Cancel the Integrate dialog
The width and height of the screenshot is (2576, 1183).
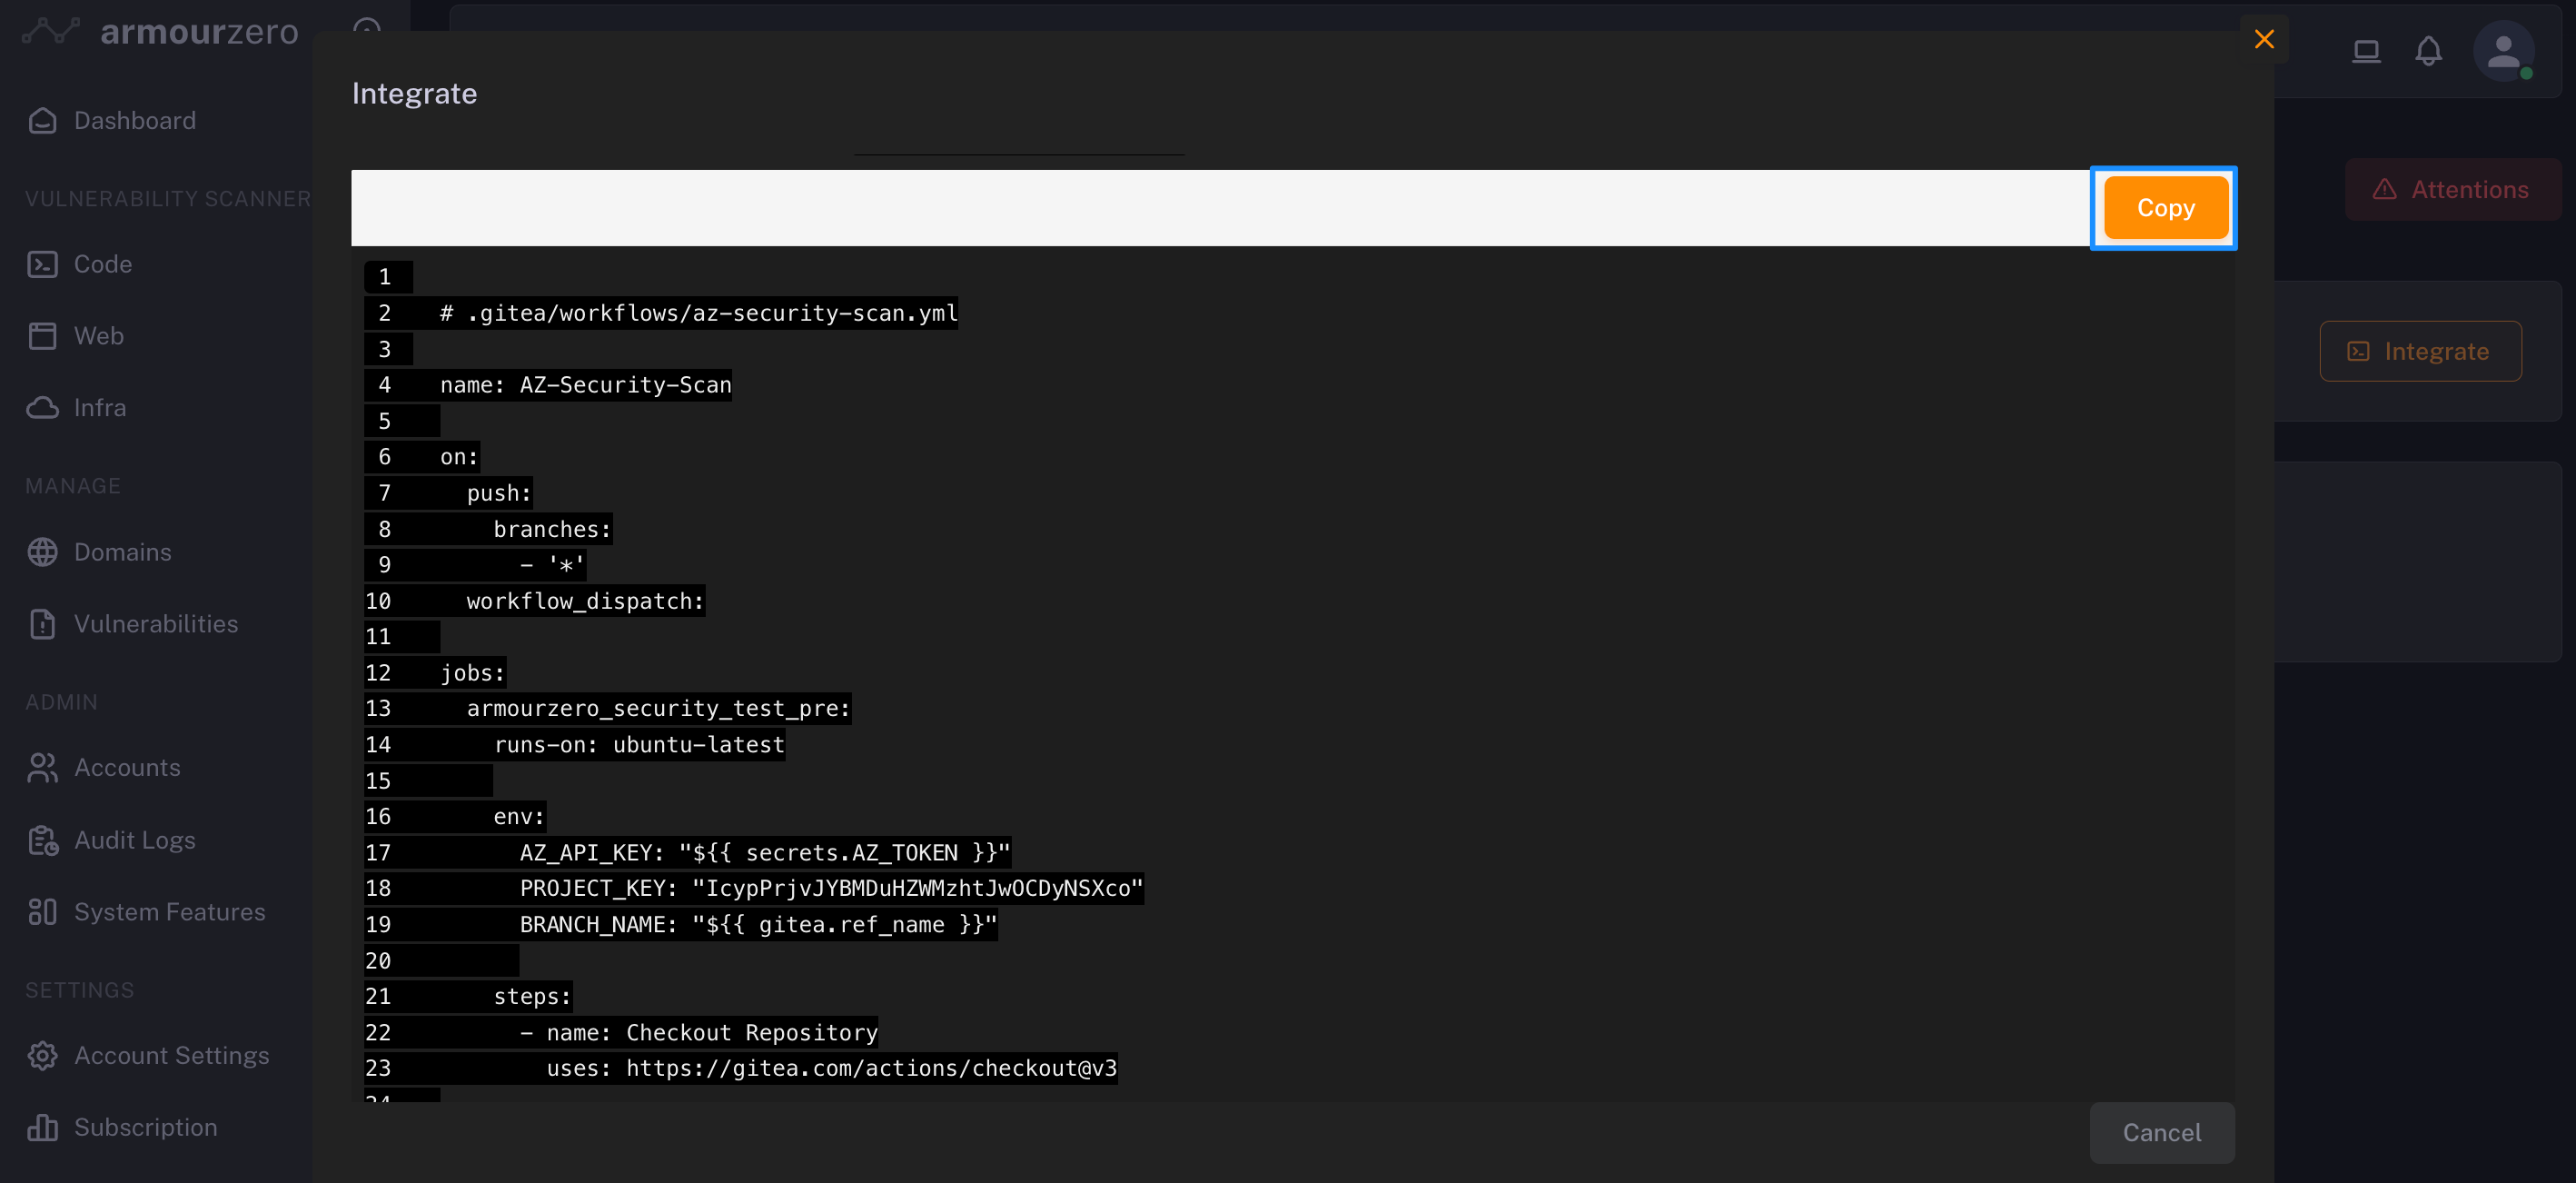pos(2161,1132)
